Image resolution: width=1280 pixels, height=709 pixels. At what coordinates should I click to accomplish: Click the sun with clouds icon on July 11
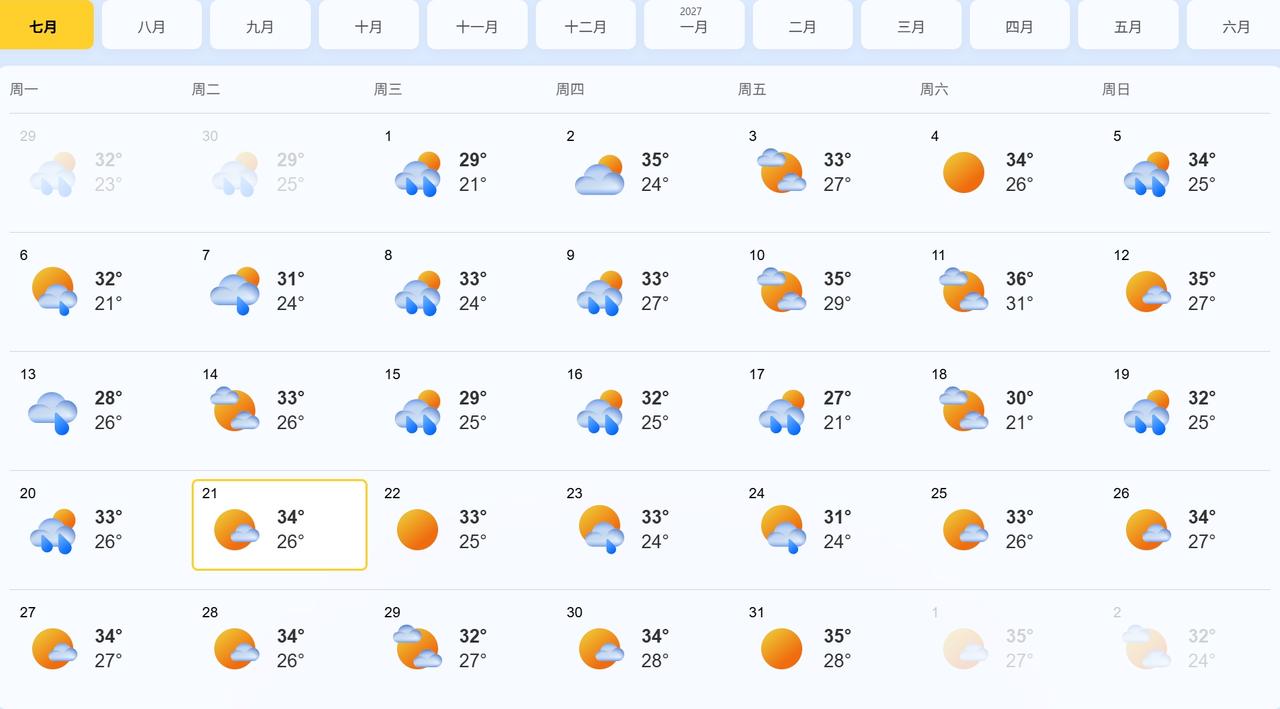(963, 291)
